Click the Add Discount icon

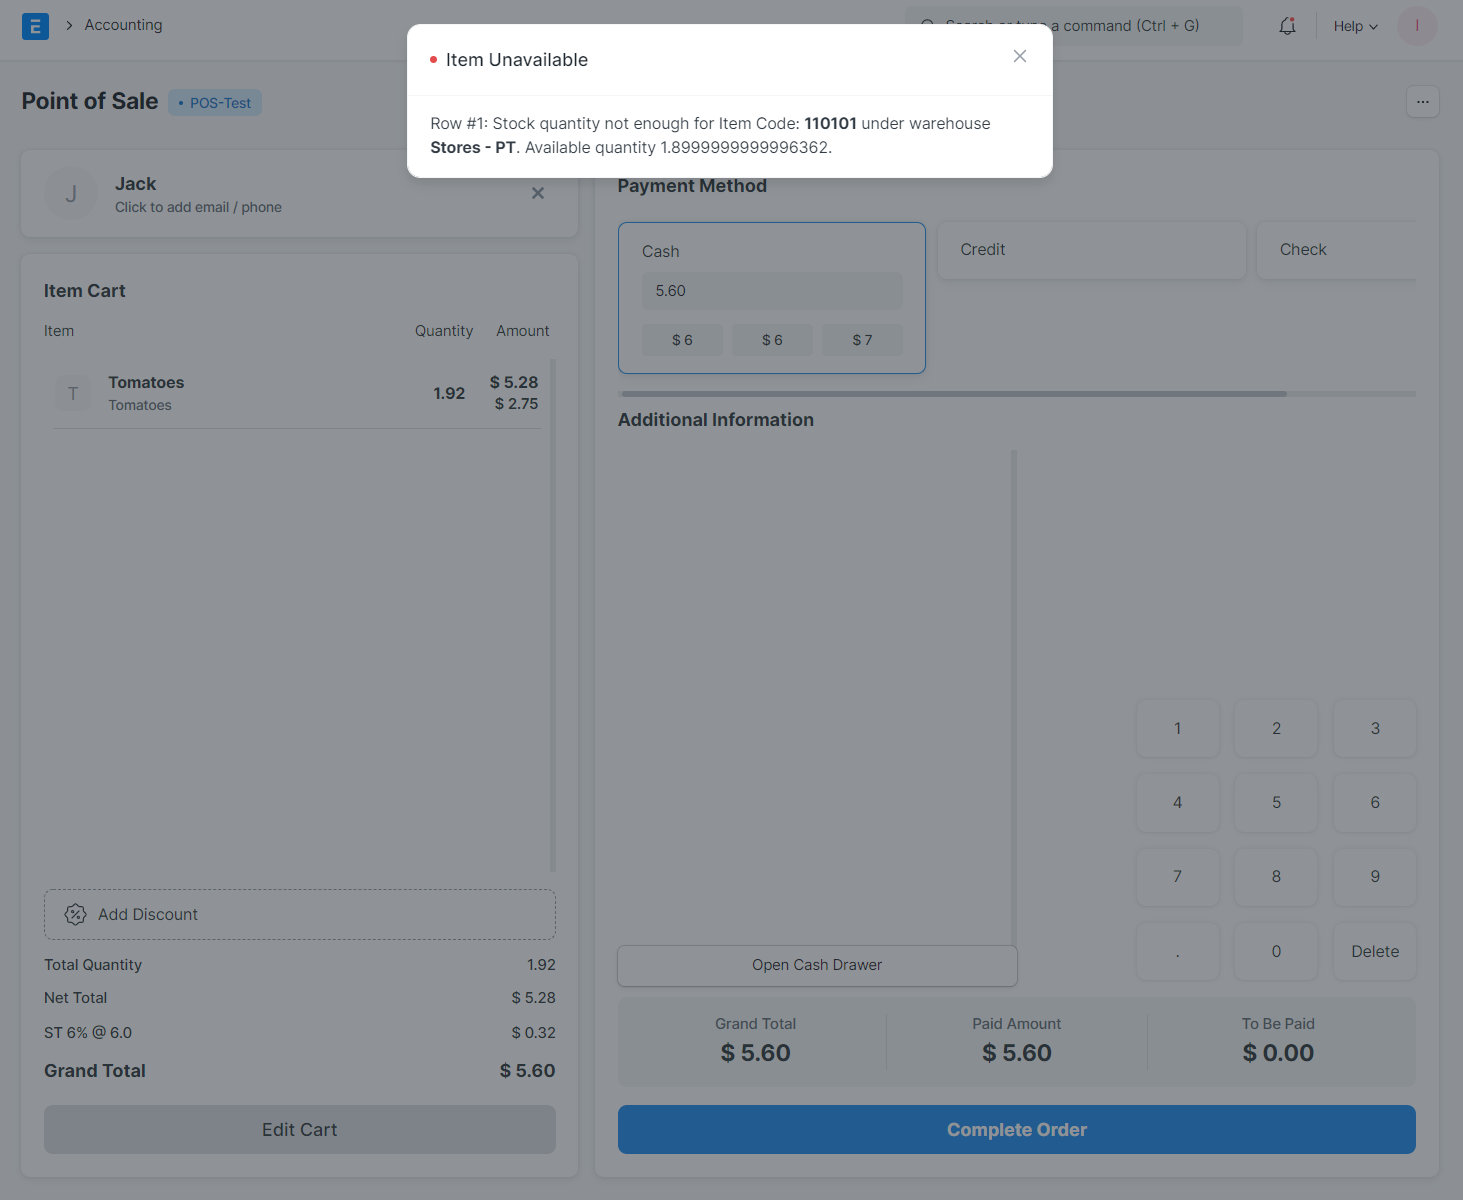[x=76, y=914]
